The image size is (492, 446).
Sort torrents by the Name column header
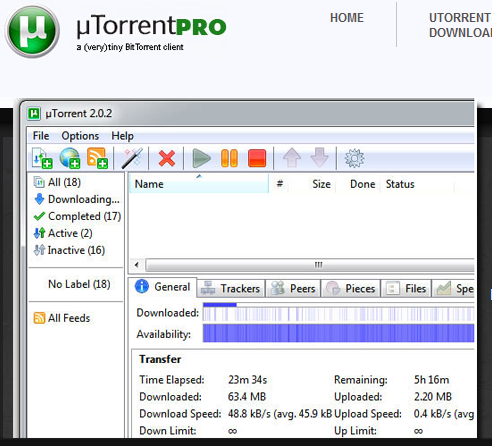[199, 184]
